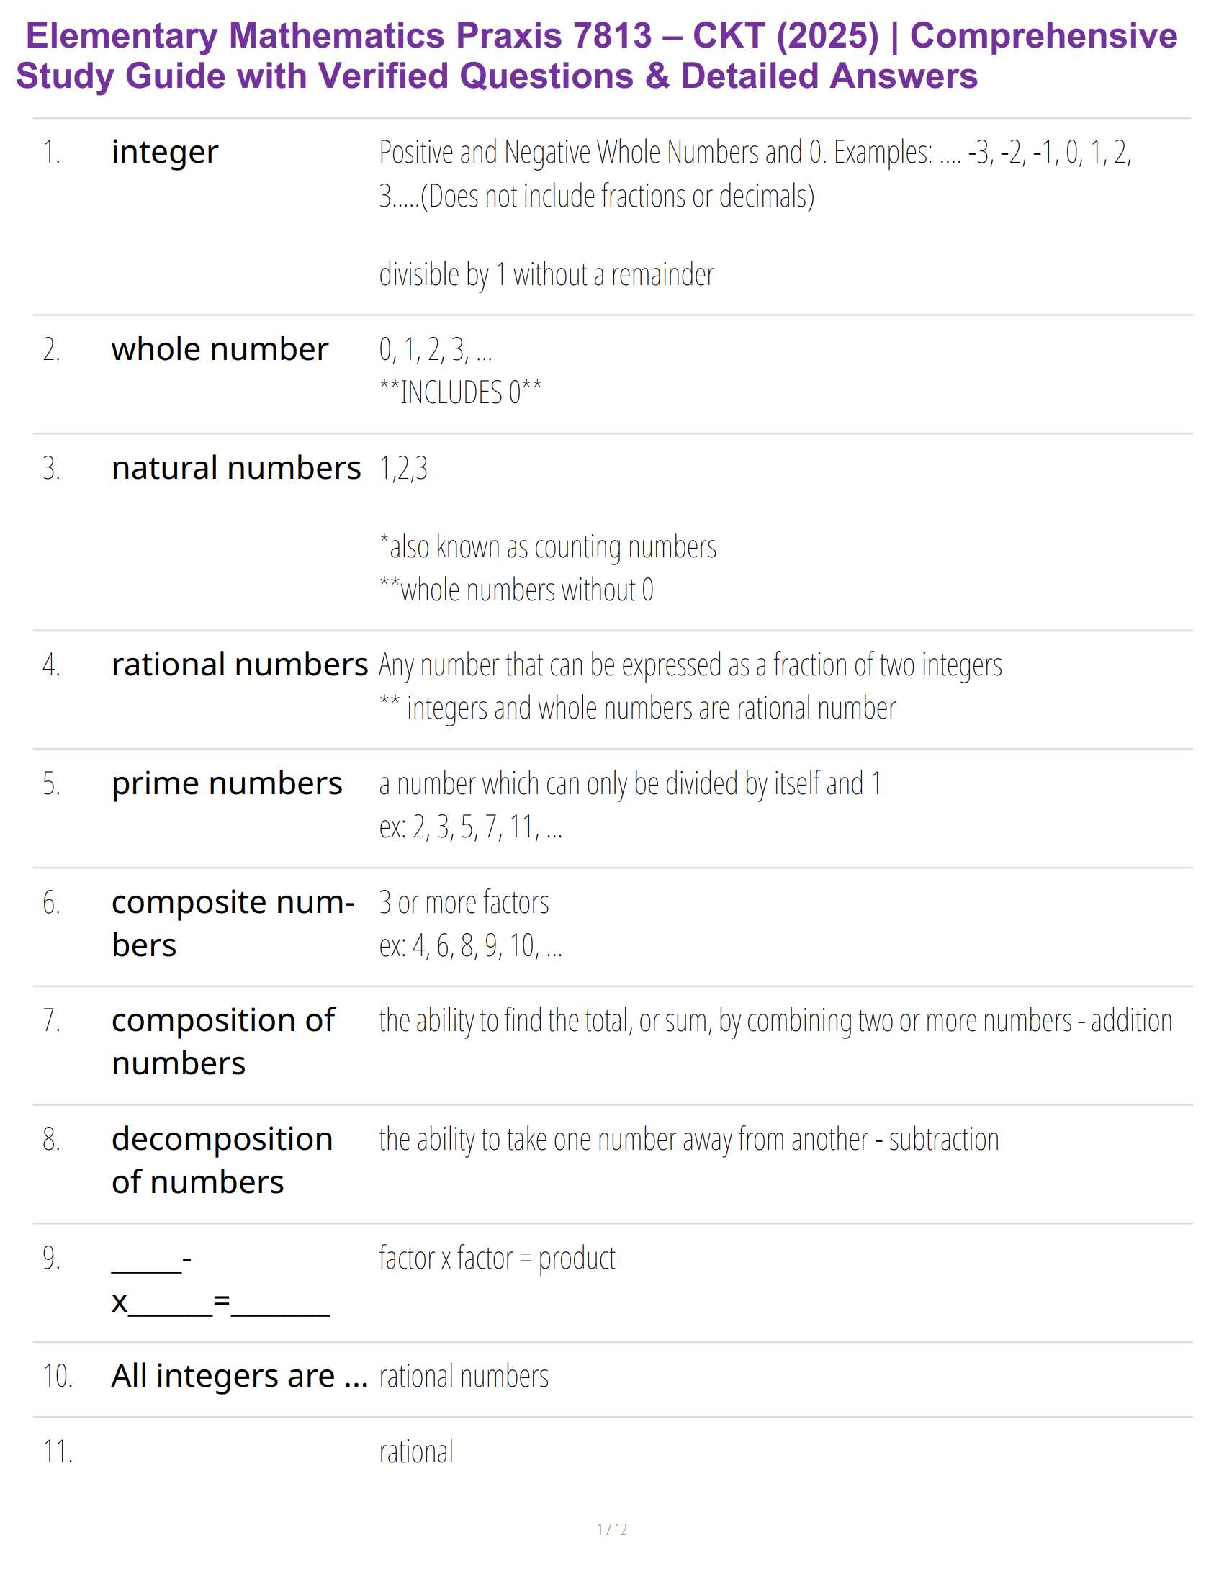Select the "prime numbers" term

[227, 784]
